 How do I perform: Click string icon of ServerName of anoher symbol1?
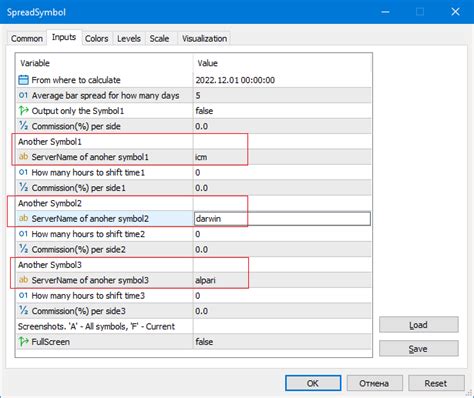23,156
